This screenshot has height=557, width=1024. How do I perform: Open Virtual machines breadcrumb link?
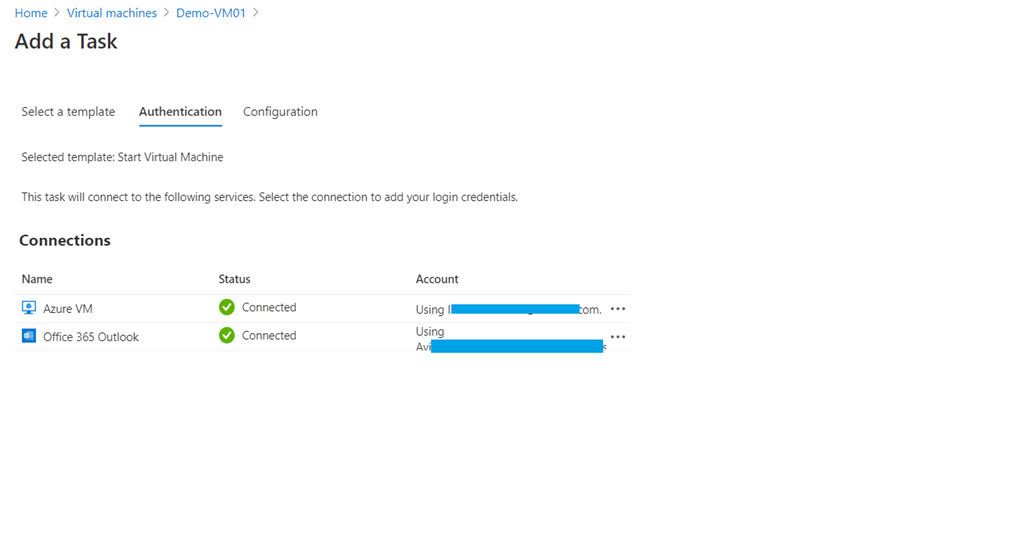point(112,13)
